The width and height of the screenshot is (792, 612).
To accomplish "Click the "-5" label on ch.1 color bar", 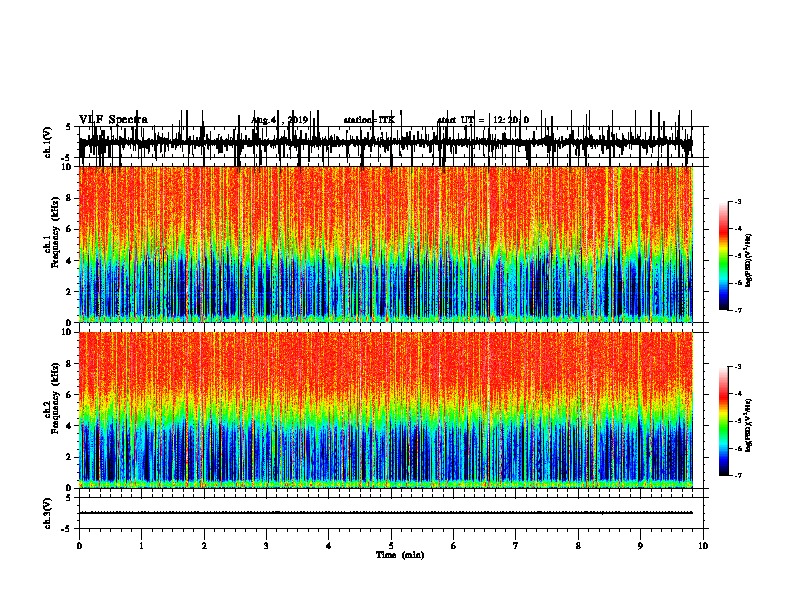I will pyautogui.click(x=738, y=256).
